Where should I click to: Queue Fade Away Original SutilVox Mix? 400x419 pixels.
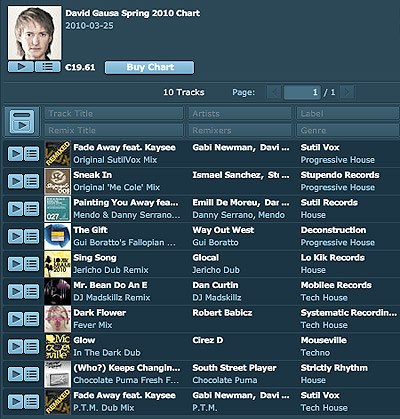[x=32, y=154]
